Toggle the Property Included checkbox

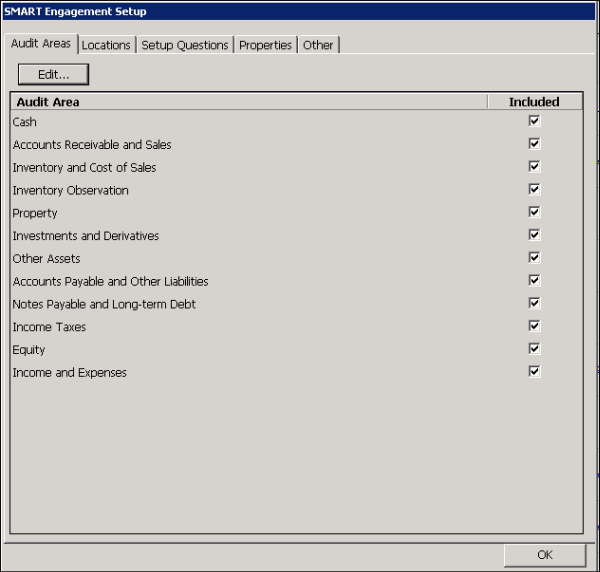click(534, 212)
